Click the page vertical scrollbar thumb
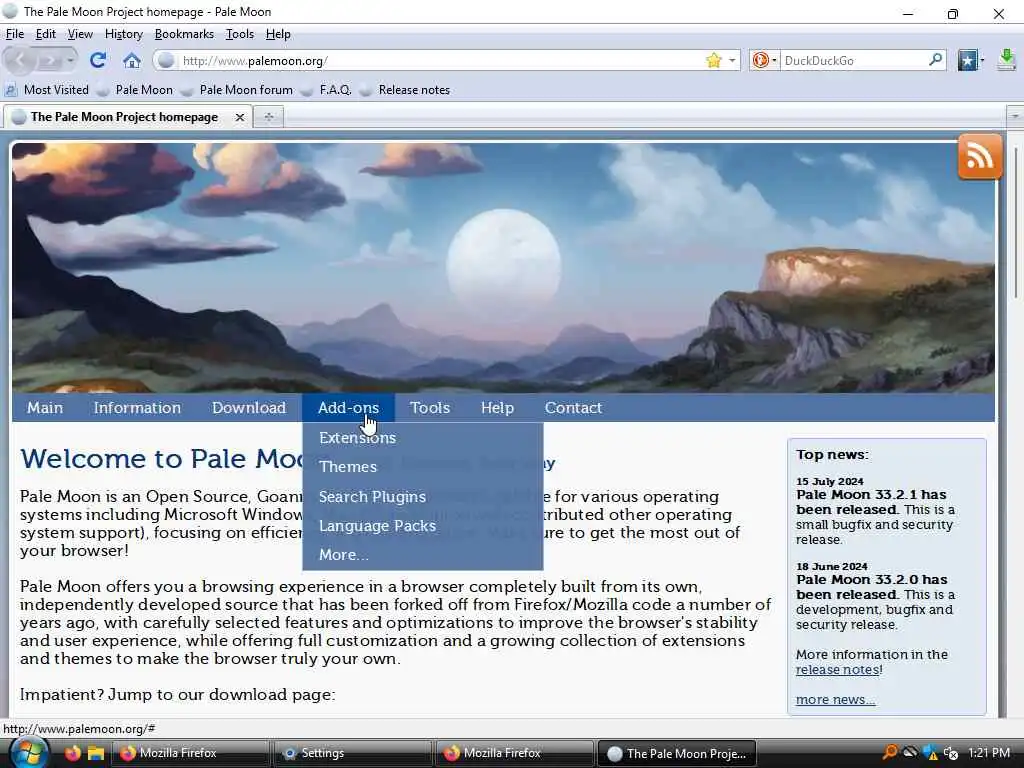Screen dimensions: 1024x768 (1015, 222)
